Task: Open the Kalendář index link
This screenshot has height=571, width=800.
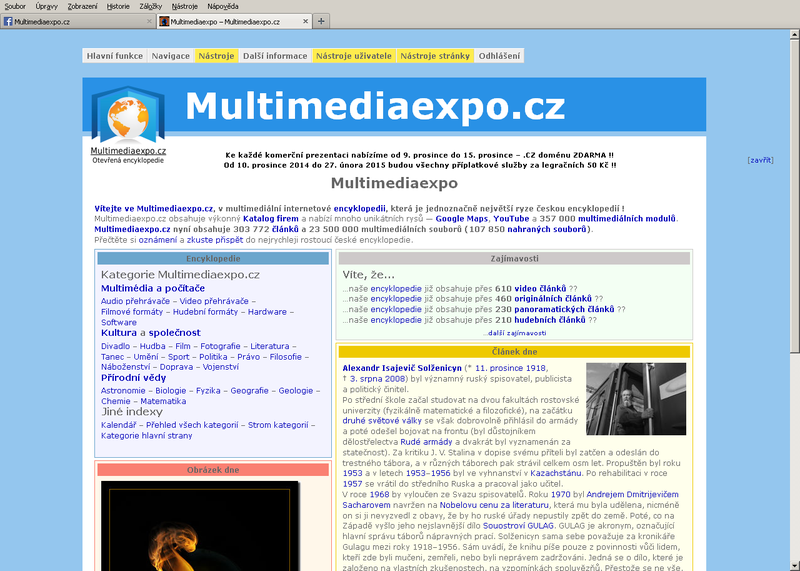Action: pyautogui.click(x=118, y=425)
